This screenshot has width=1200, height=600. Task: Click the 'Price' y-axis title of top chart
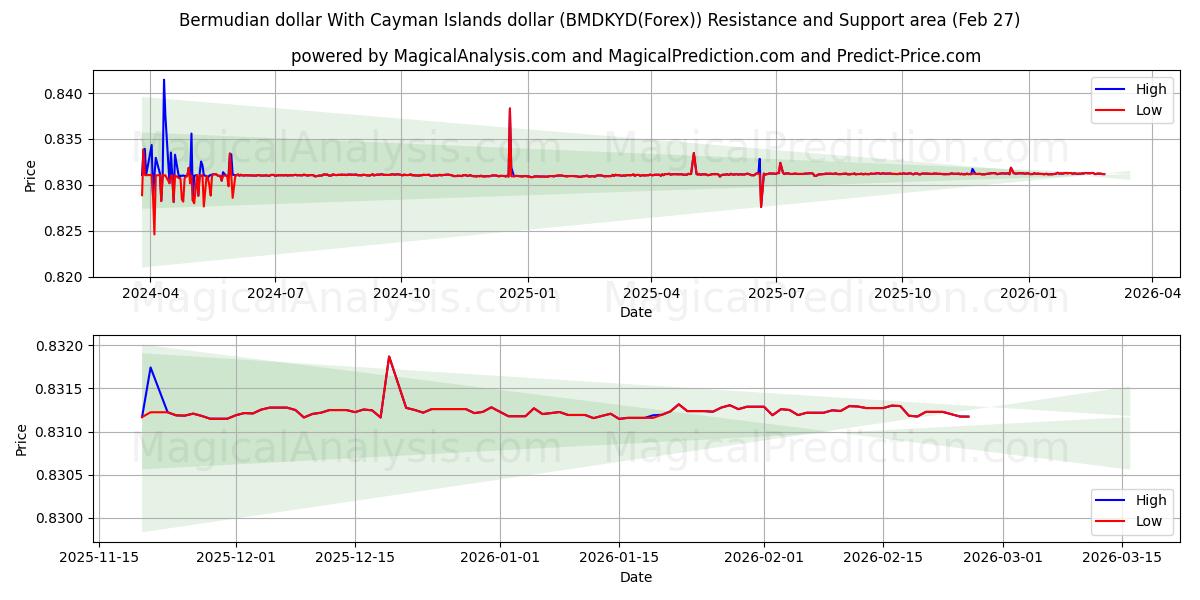[x=31, y=175]
